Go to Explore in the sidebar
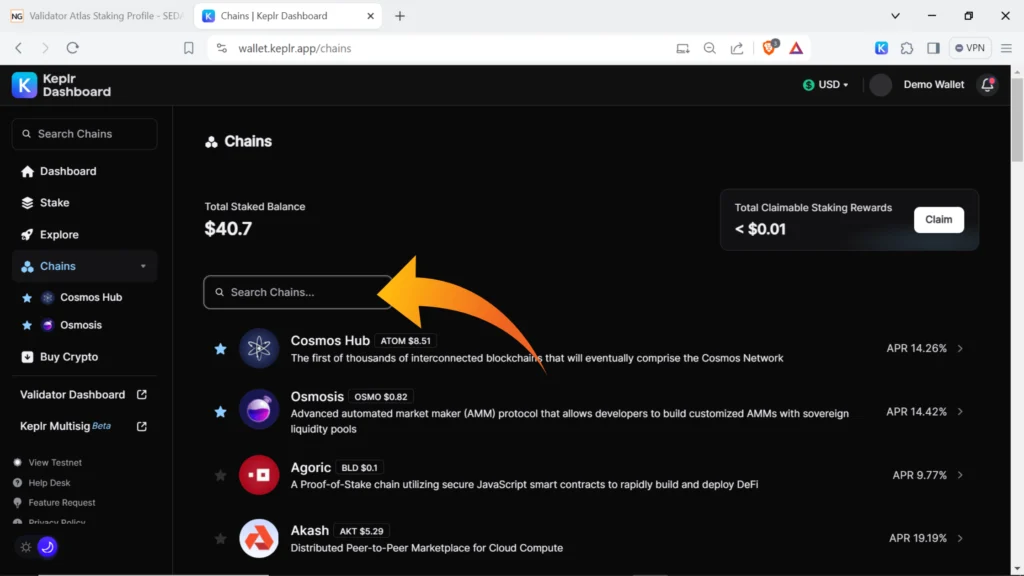Image resolution: width=1024 pixels, height=576 pixels. (x=59, y=235)
